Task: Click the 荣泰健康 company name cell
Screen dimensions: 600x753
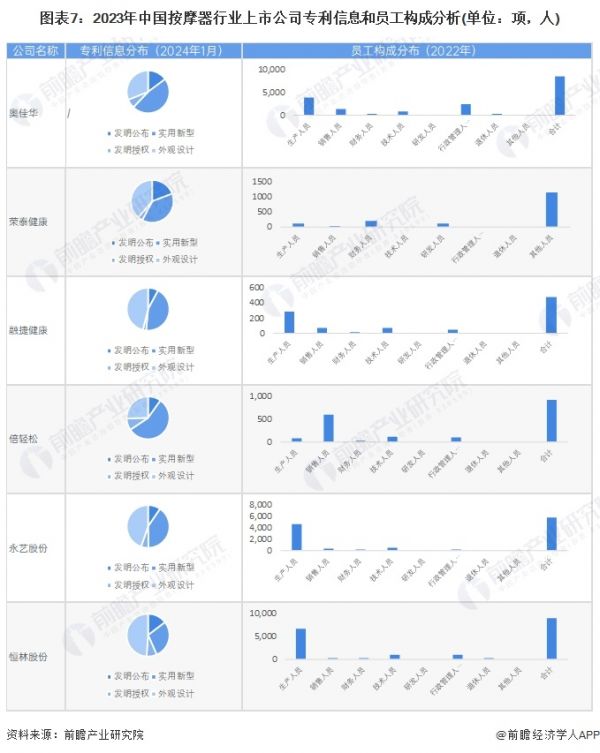Action: pos(33,221)
